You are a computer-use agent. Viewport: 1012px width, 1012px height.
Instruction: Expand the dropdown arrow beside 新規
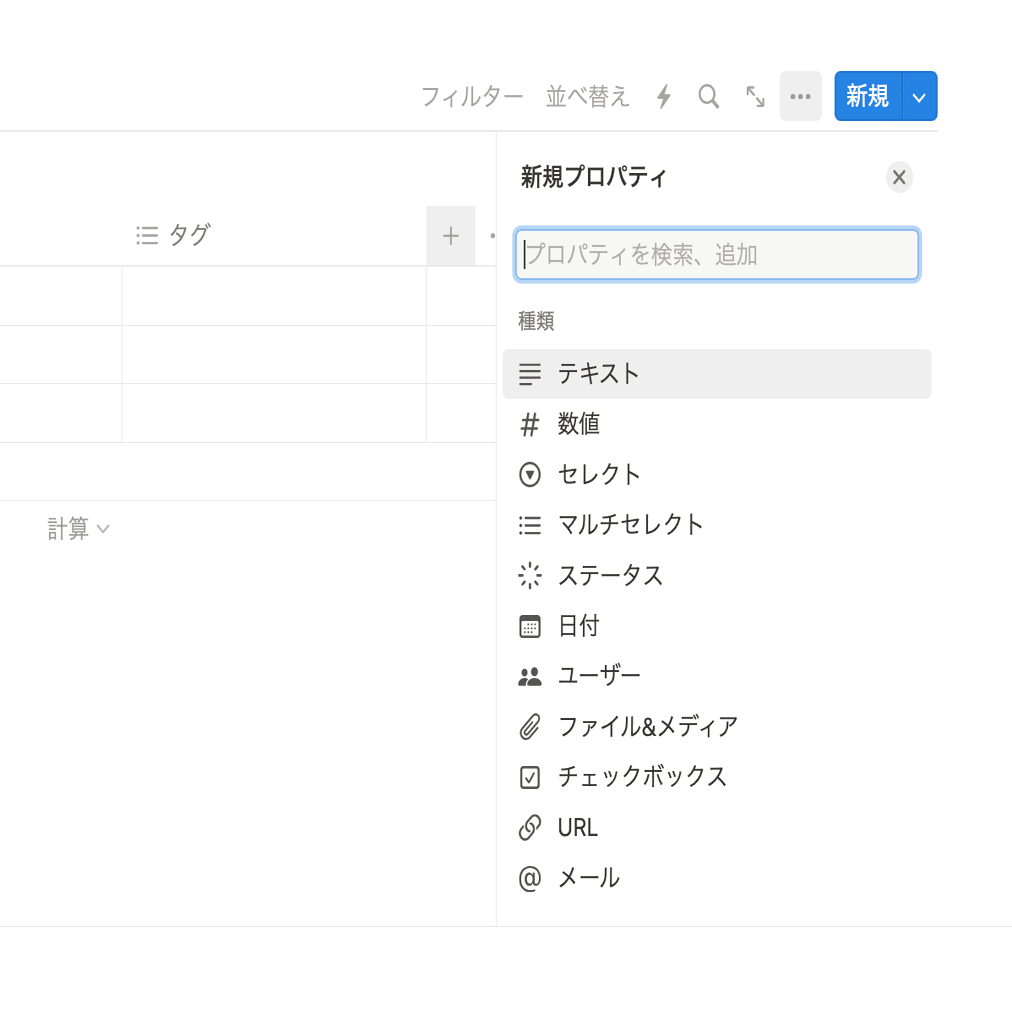point(920,97)
